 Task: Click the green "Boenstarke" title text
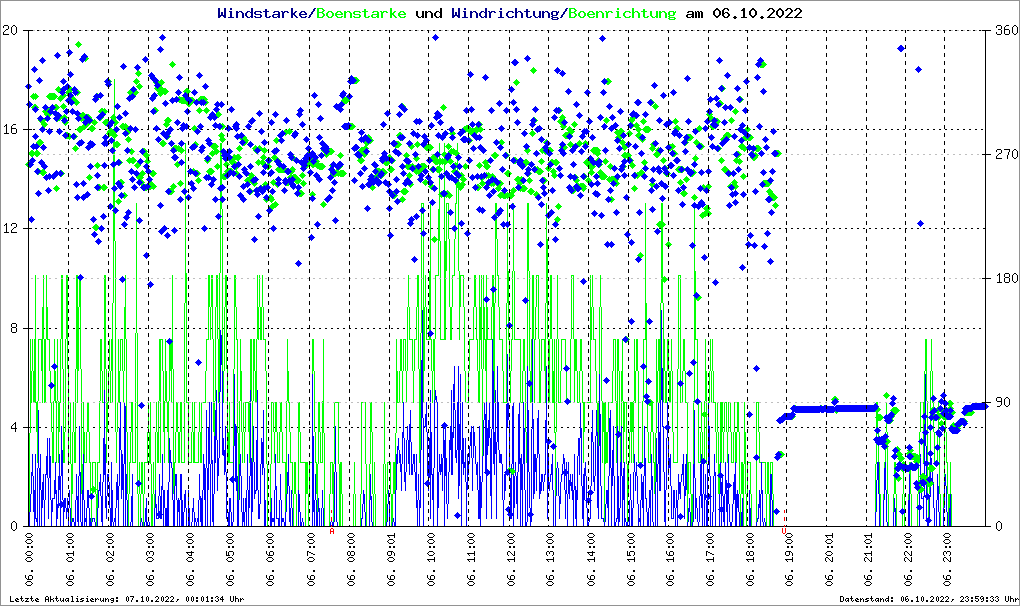tap(361, 14)
